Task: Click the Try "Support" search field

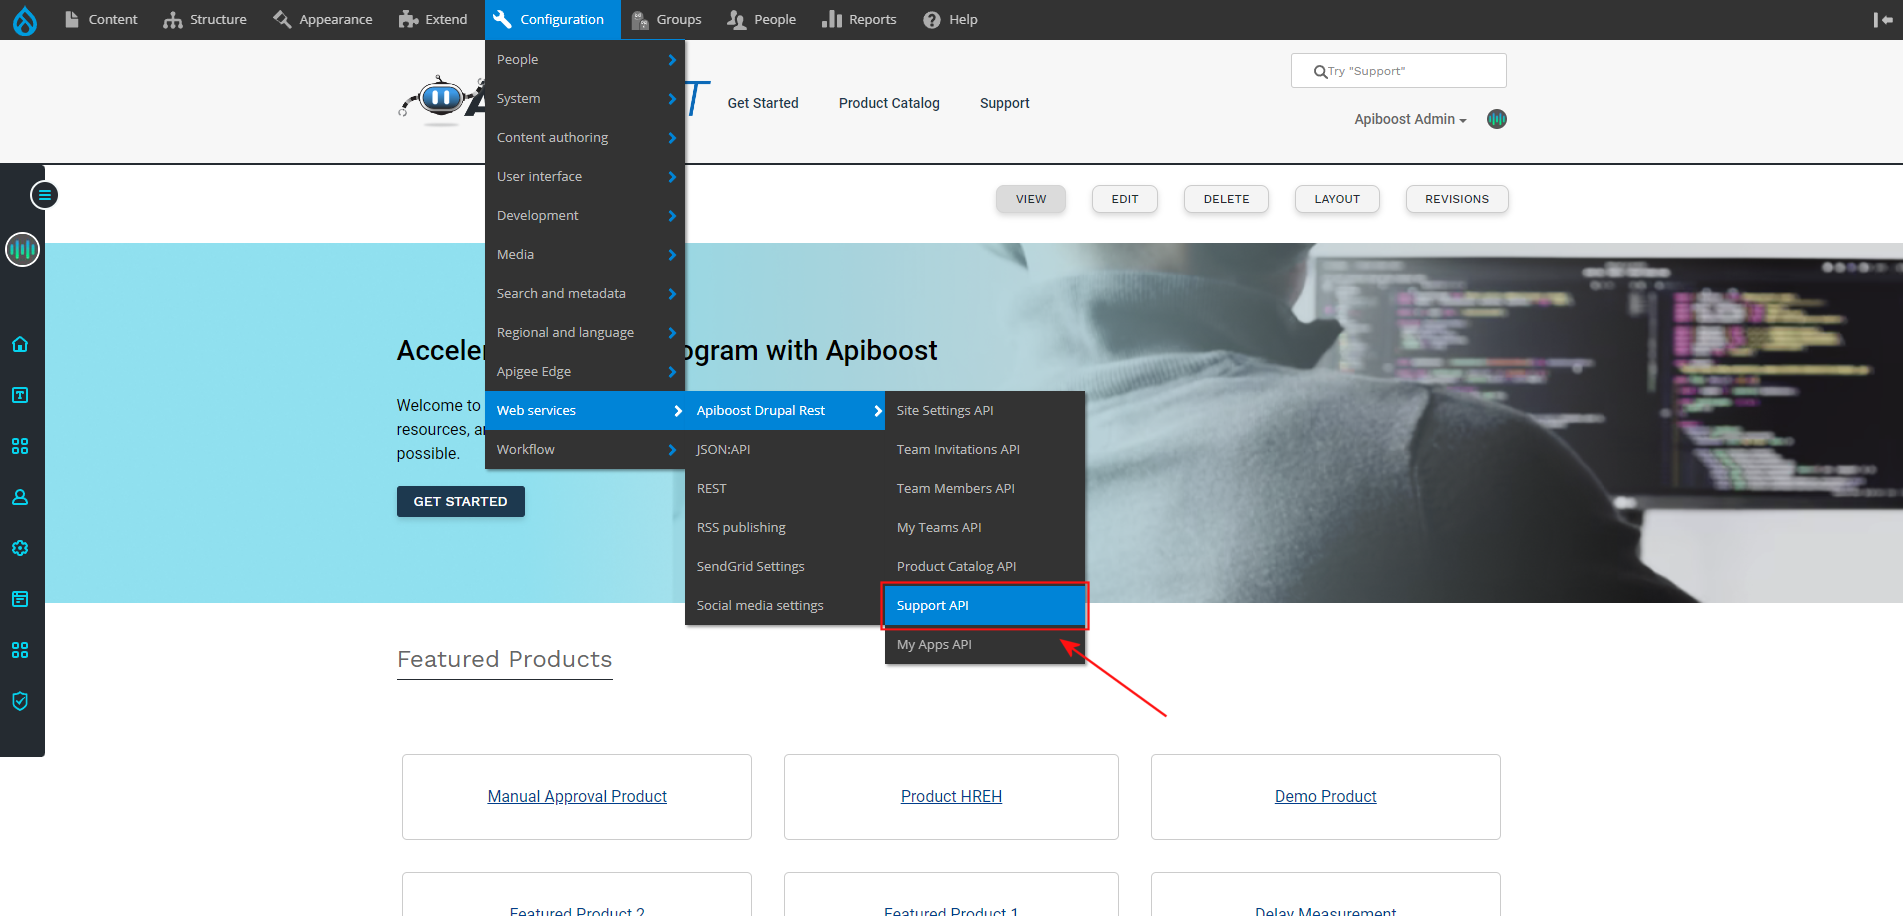Action: coord(1399,71)
